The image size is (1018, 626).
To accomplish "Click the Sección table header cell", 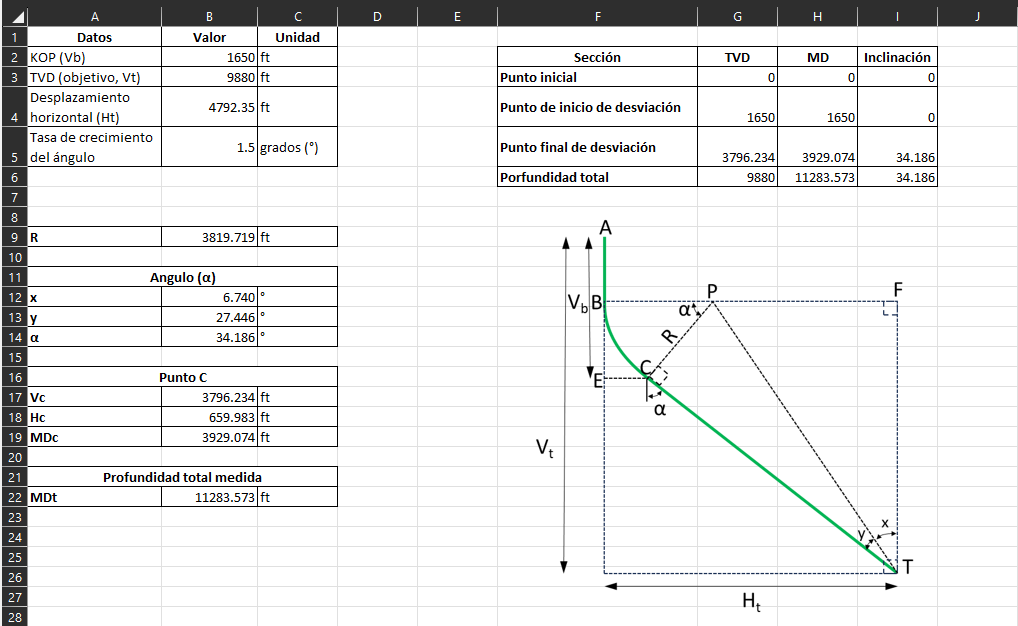I will 596,57.
